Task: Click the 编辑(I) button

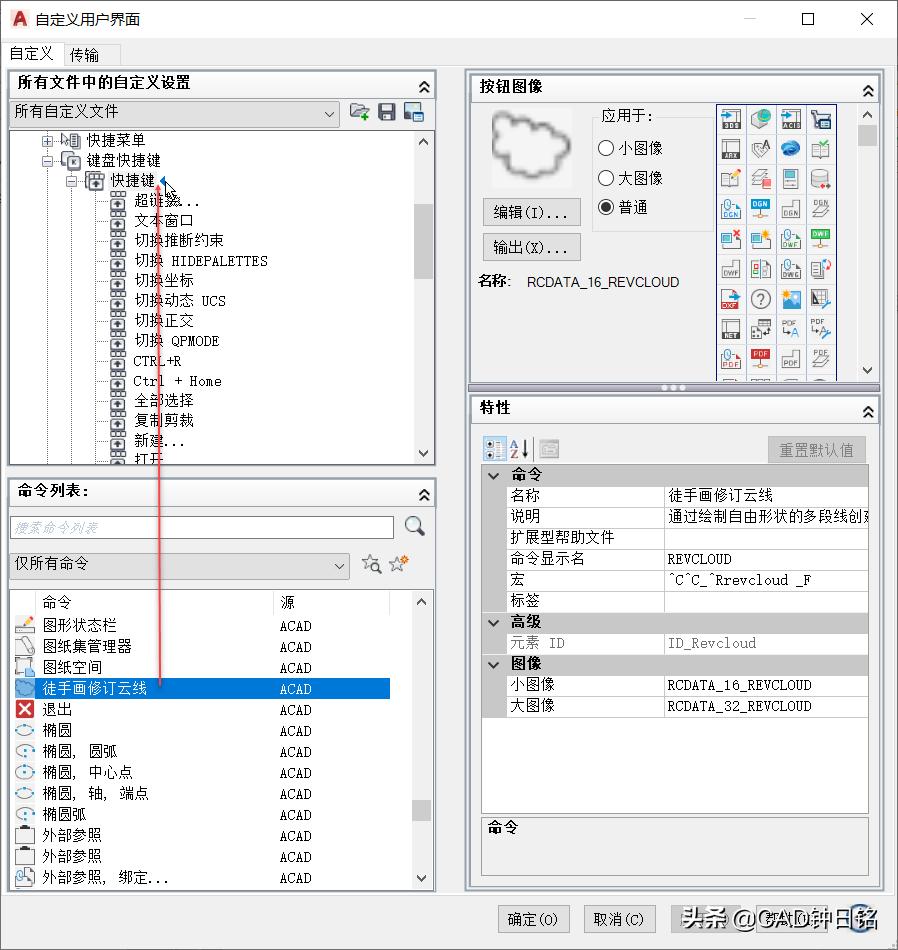Action: (x=531, y=211)
